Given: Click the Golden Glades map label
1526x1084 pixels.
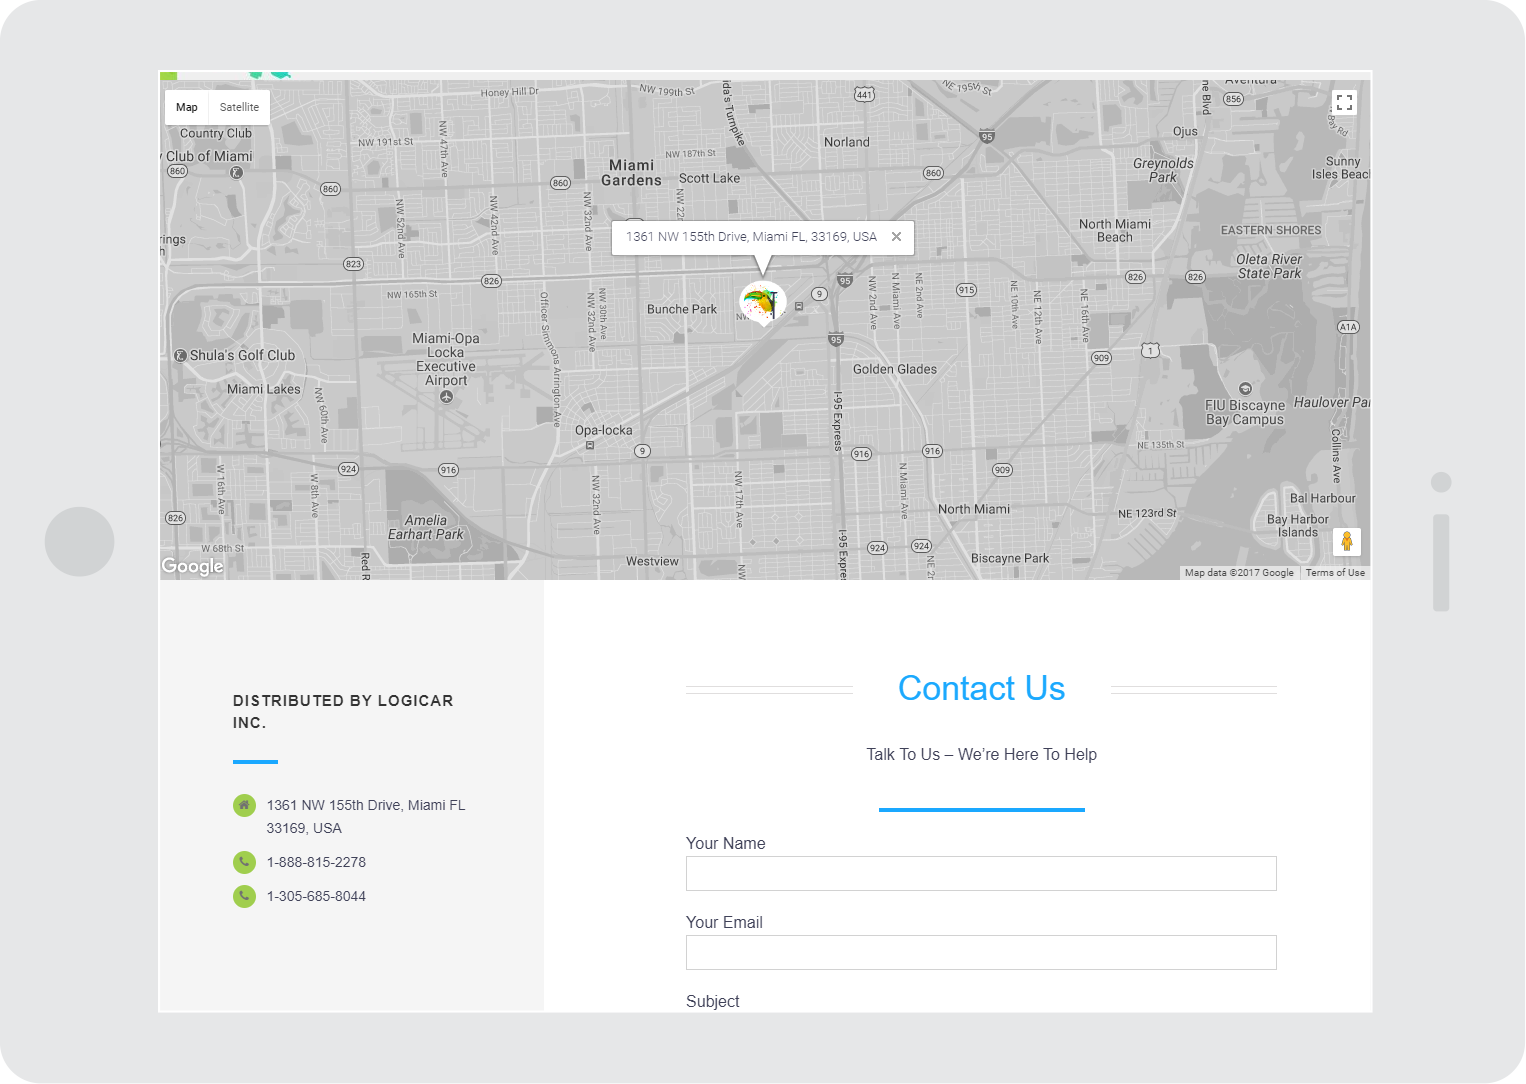Looking at the screenshot, I should (x=895, y=369).
